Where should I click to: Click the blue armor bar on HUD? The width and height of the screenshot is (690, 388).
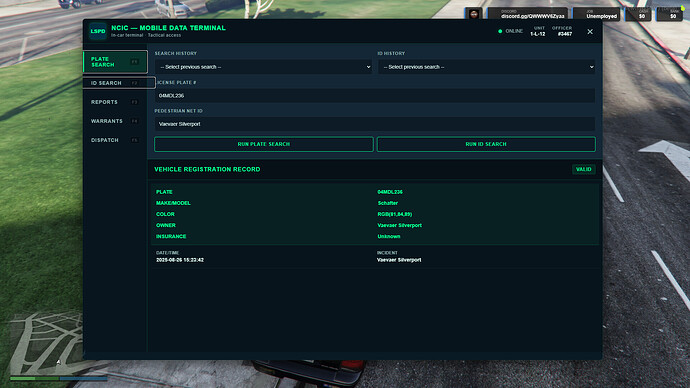(x=84, y=378)
